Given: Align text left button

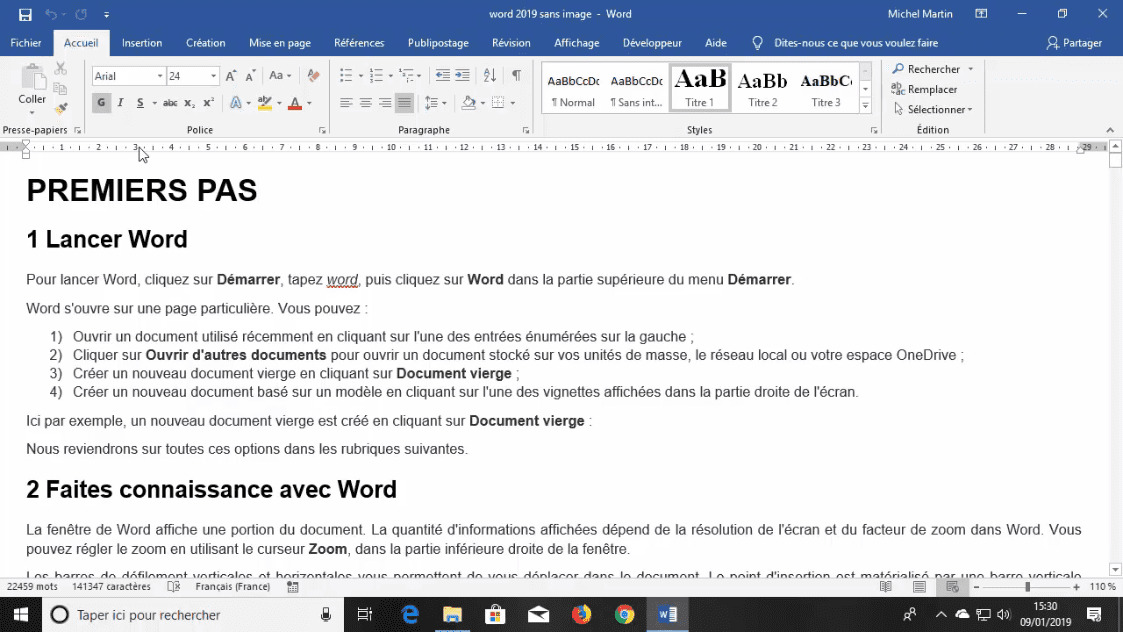Looking at the screenshot, I should point(346,103).
